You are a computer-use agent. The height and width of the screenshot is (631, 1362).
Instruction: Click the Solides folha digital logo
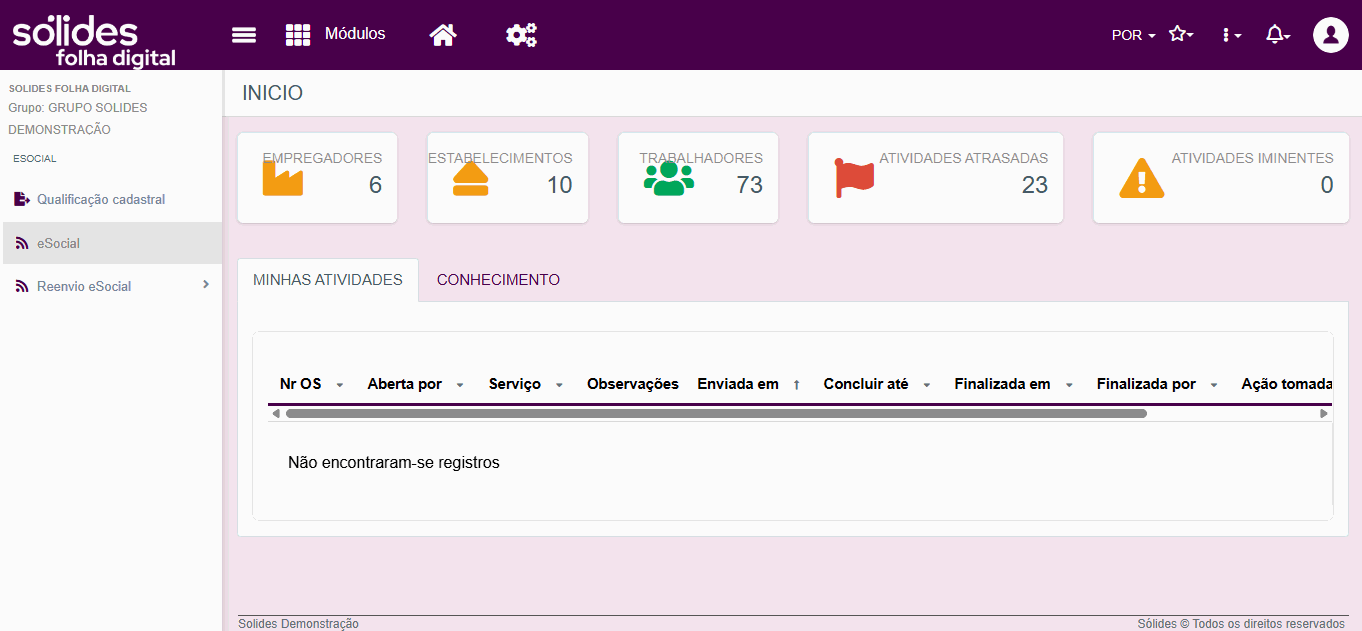94,41
